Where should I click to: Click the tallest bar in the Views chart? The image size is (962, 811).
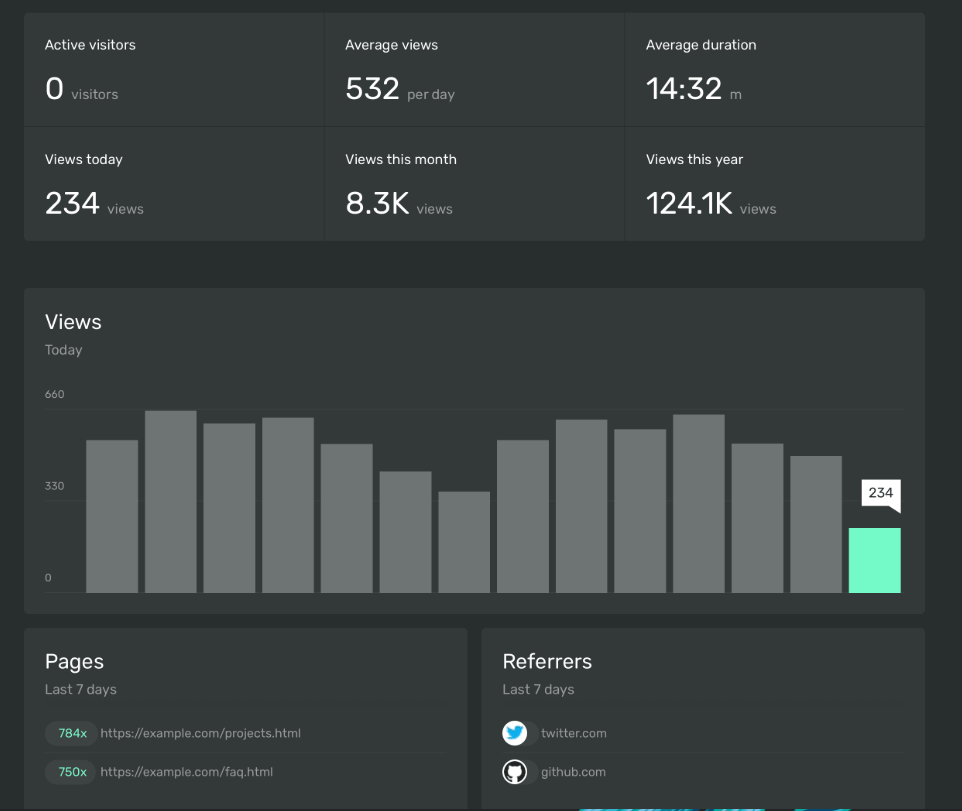[170, 500]
